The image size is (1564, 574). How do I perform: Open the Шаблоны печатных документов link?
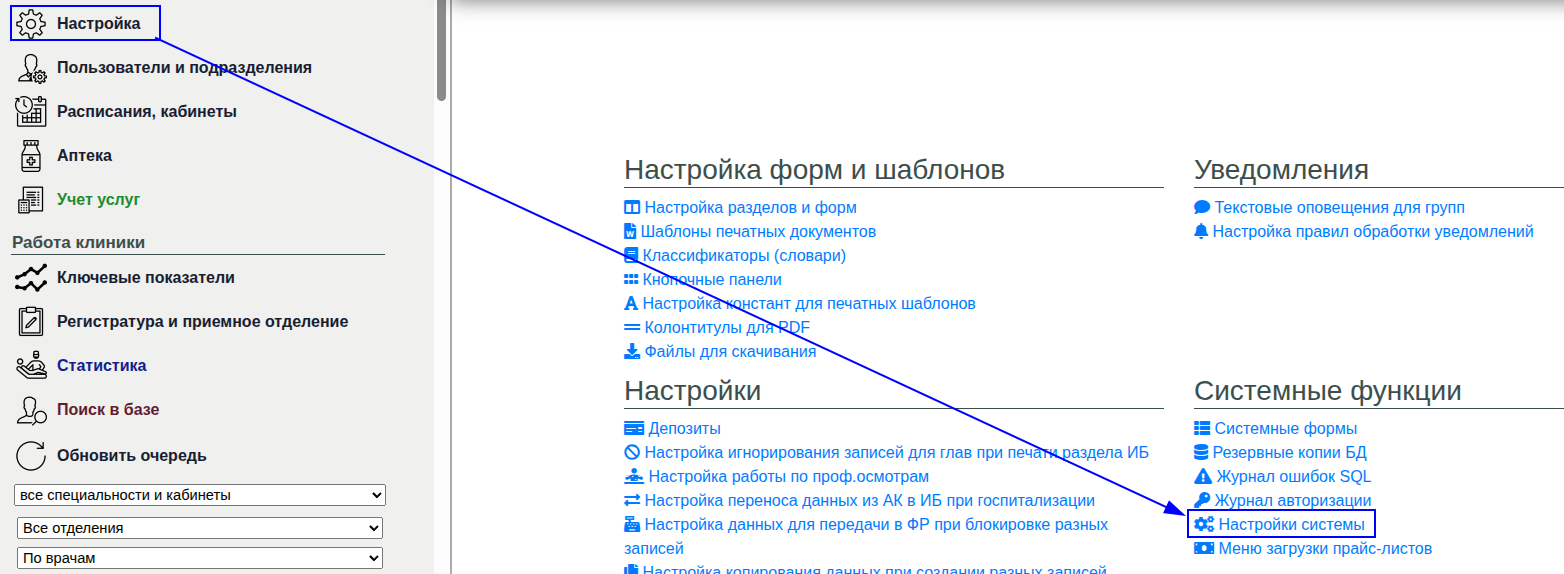(x=758, y=231)
